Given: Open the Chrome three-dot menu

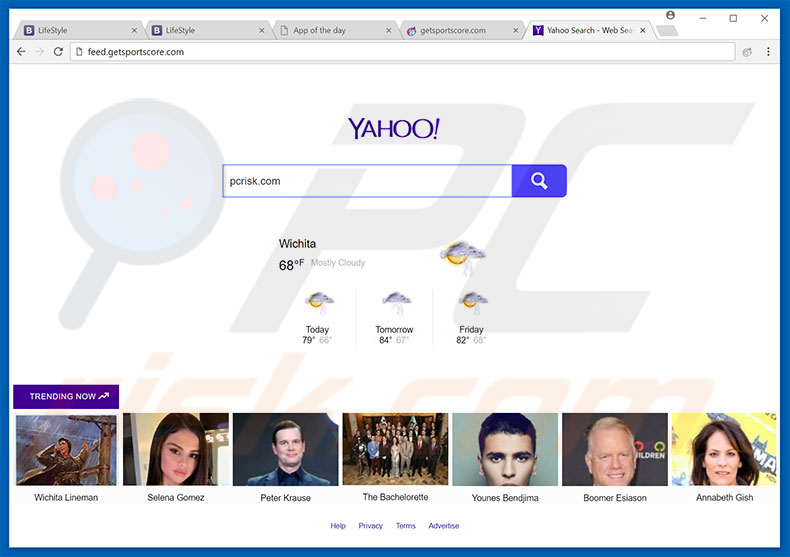Looking at the screenshot, I should click(x=768, y=51).
